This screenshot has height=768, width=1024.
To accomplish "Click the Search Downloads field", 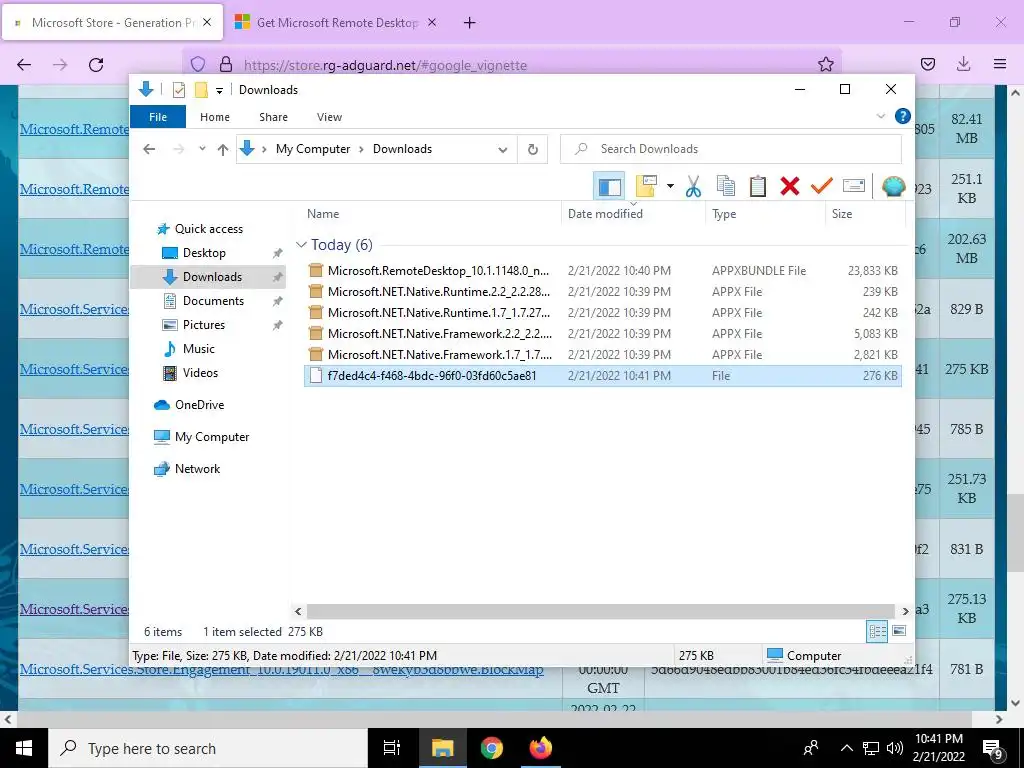I will point(731,149).
